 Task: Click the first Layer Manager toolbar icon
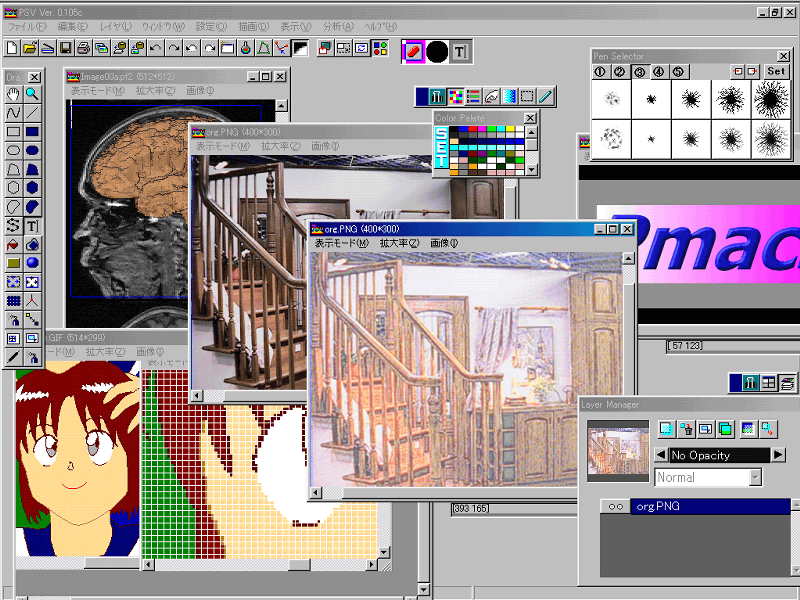click(x=666, y=429)
